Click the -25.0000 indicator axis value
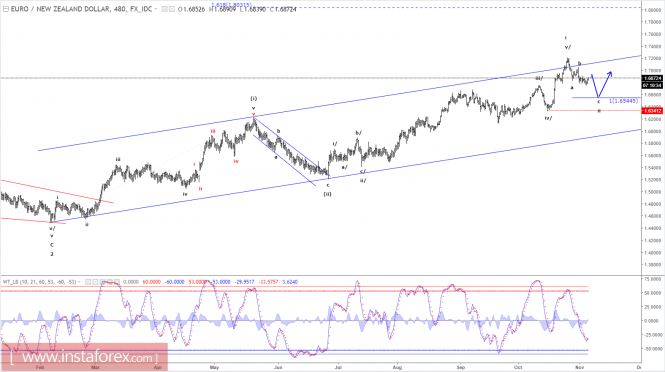Image resolution: width=665 pixels, height=372 pixels. (x=652, y=335)
